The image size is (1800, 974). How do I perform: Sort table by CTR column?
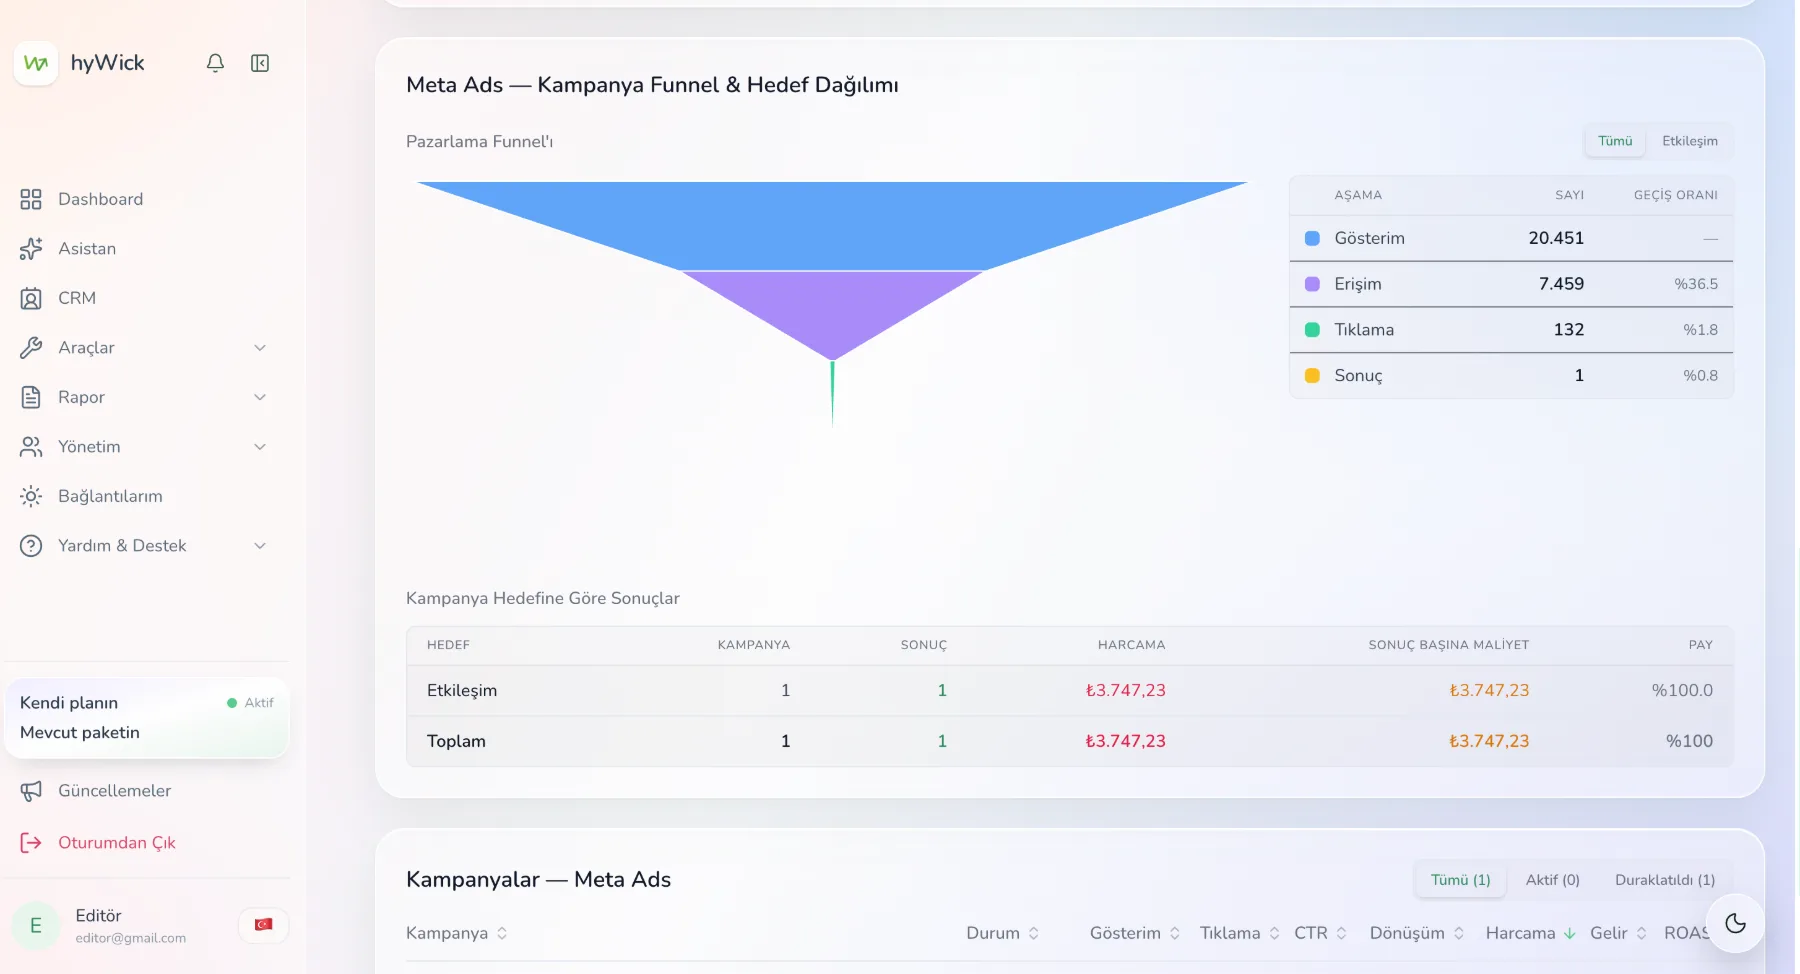[x=1320, y=933]
